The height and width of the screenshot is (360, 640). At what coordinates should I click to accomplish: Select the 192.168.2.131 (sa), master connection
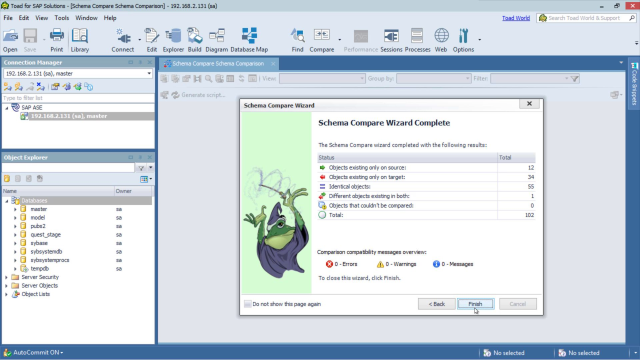click(x=69, y=116)
